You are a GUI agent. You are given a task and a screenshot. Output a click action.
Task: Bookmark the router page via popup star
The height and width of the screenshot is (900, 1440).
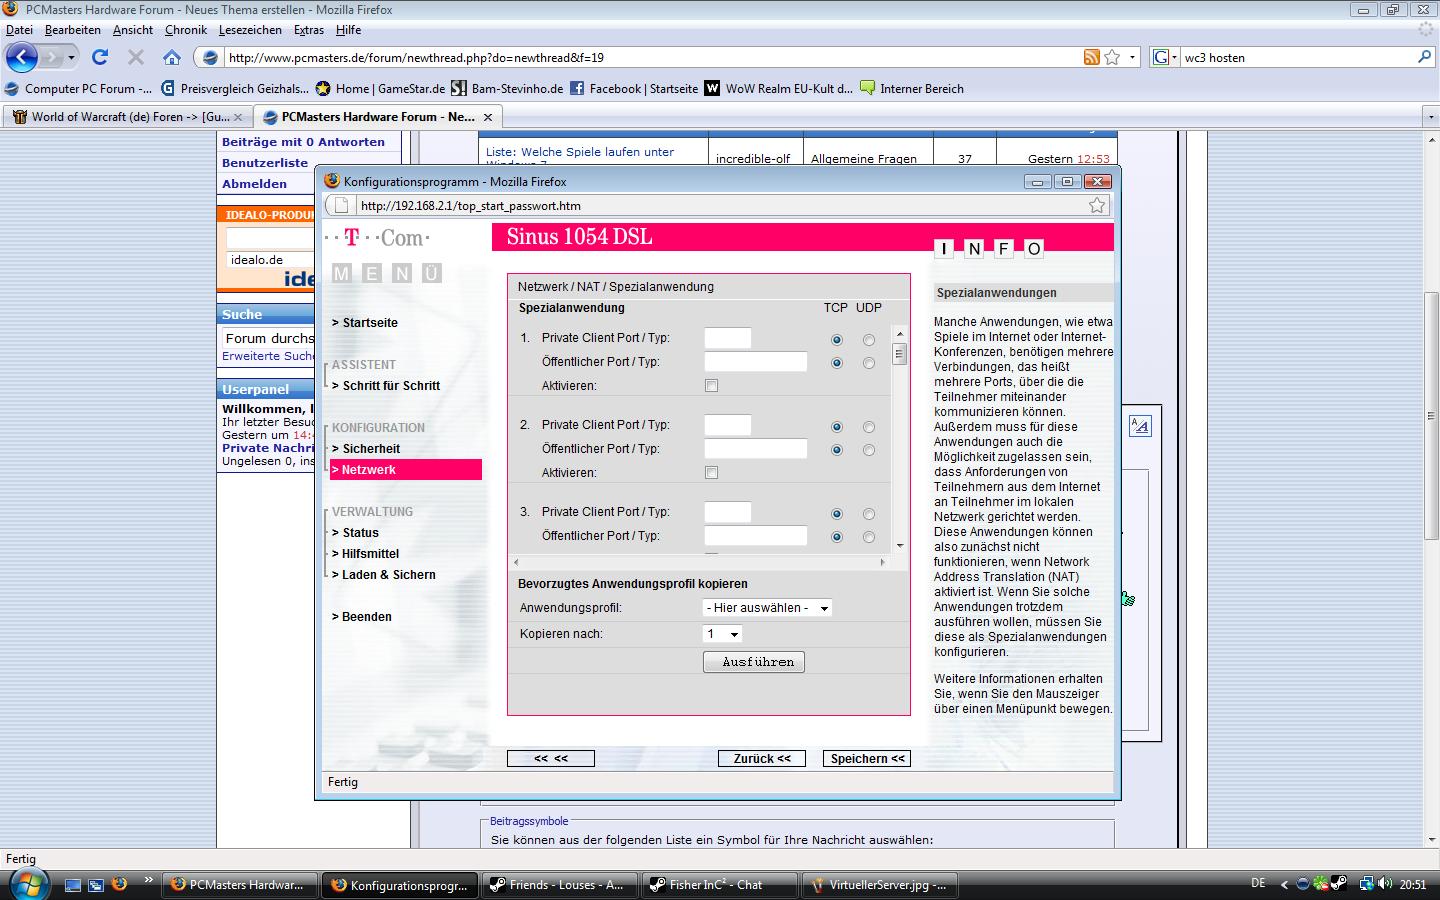[x=1097, y=205]
